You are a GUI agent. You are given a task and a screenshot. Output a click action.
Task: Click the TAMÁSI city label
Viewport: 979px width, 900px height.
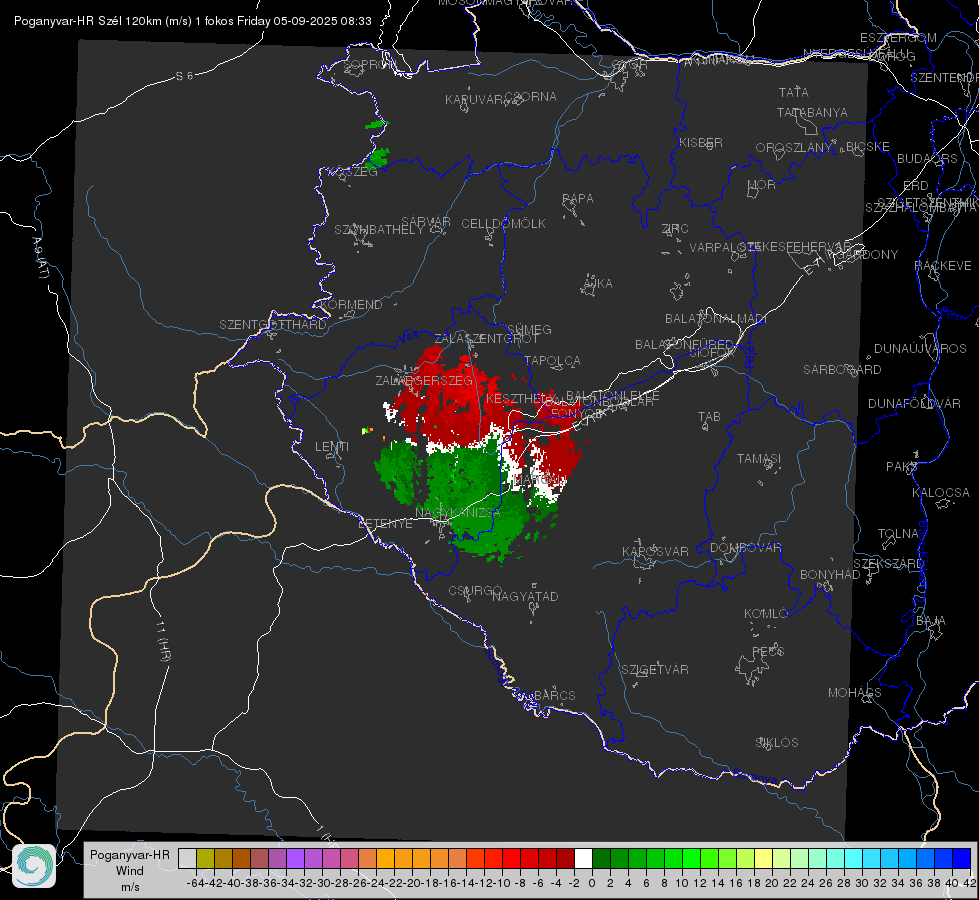pyautogui.click(x=759, y=458)
